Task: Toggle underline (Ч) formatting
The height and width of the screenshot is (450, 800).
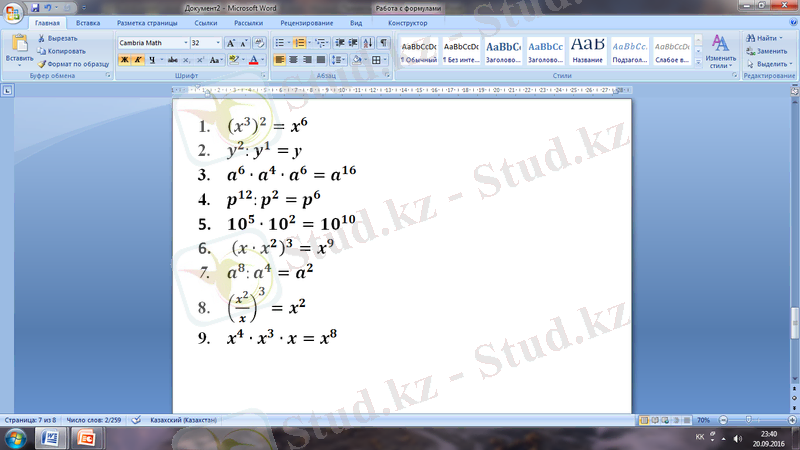Action: tap(153, 60)
